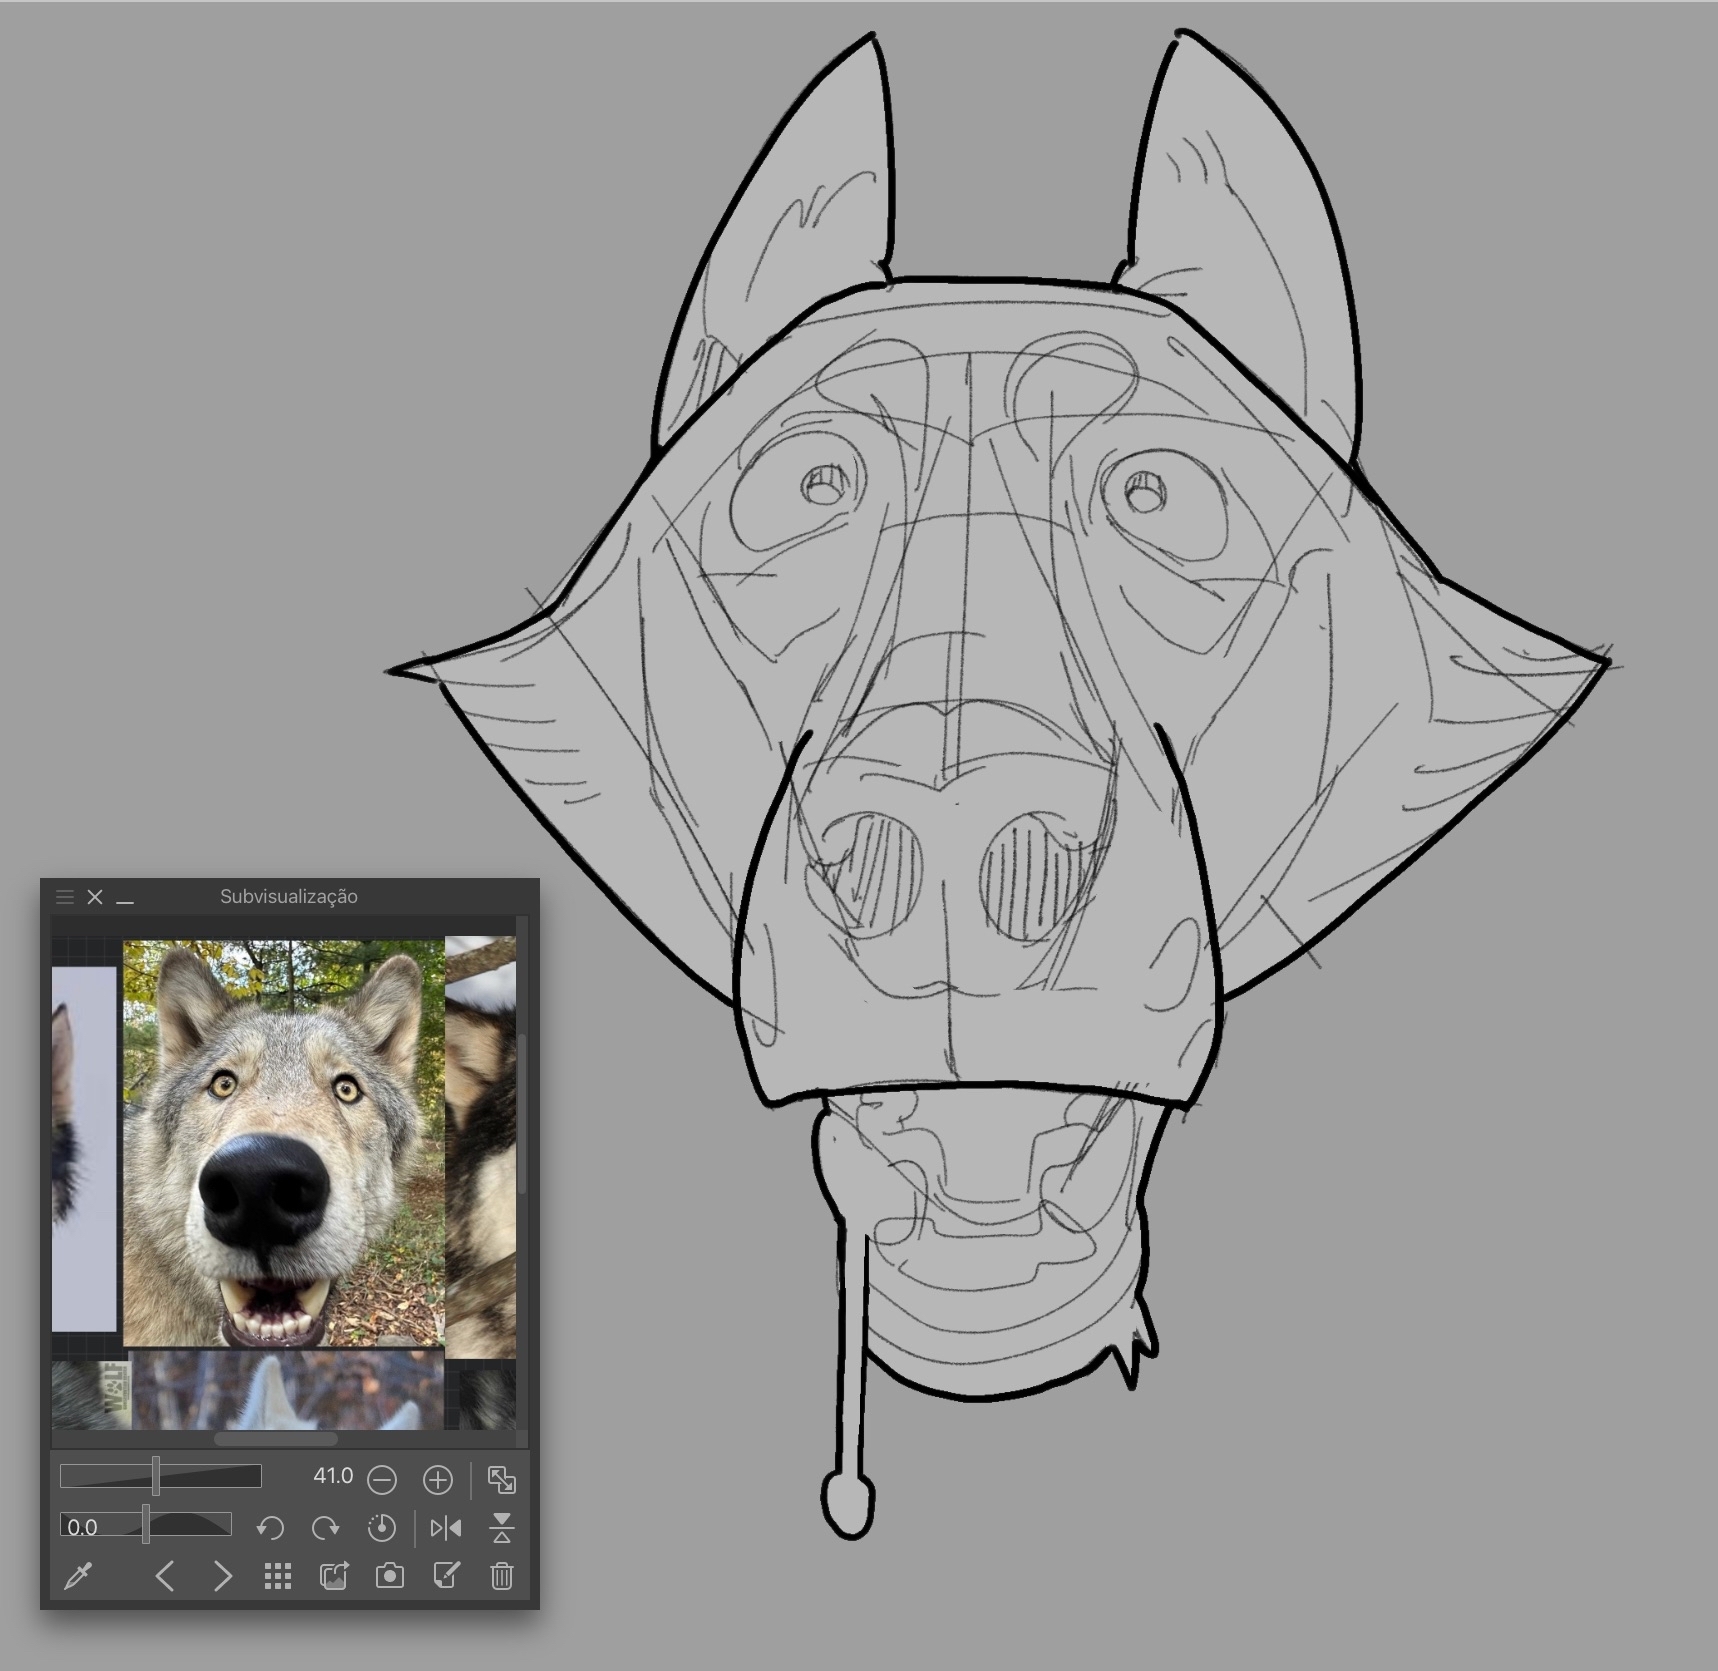The width and height of the screenshot is (1718, 1671).
Task: Click the fit to view icon
Action: (x=501, y=1479)
